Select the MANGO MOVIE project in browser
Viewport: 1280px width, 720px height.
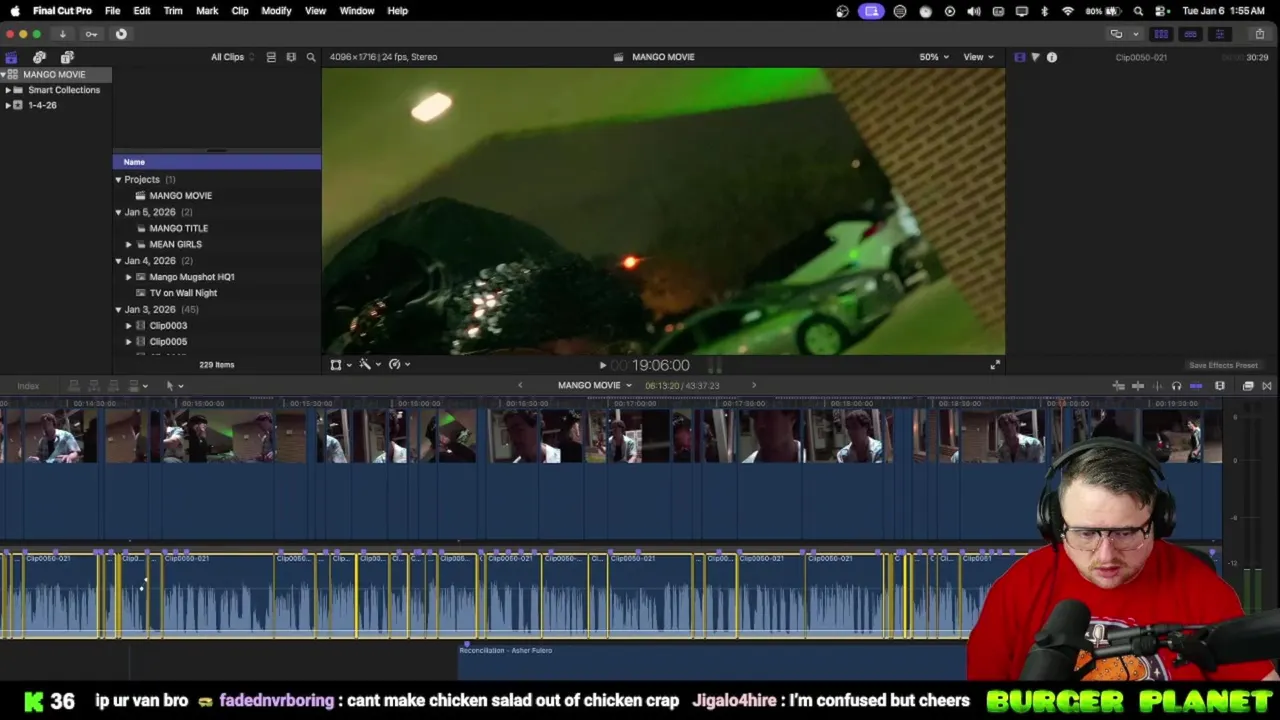point(180,196)
